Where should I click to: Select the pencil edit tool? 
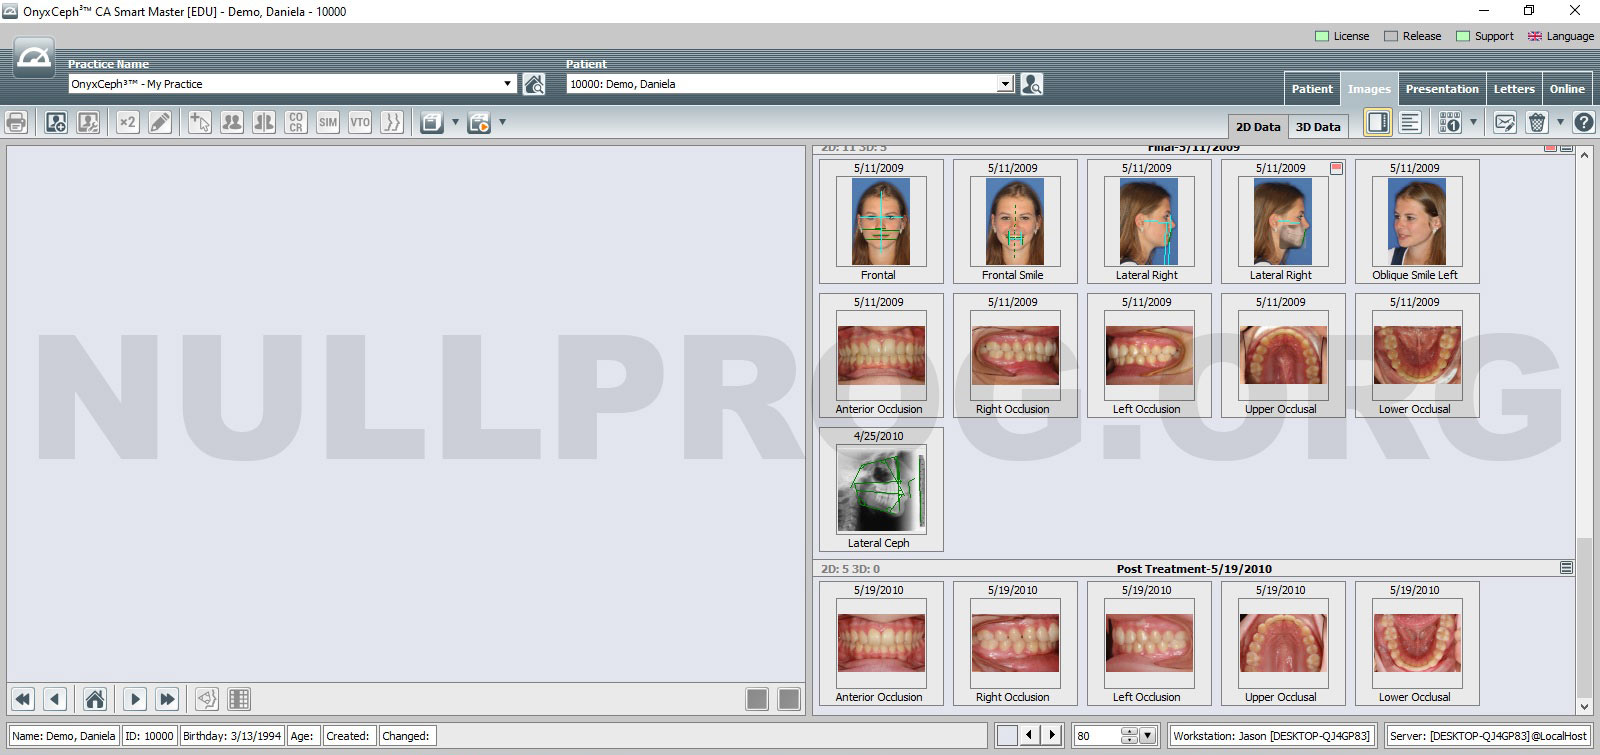[x=160, y=122]
